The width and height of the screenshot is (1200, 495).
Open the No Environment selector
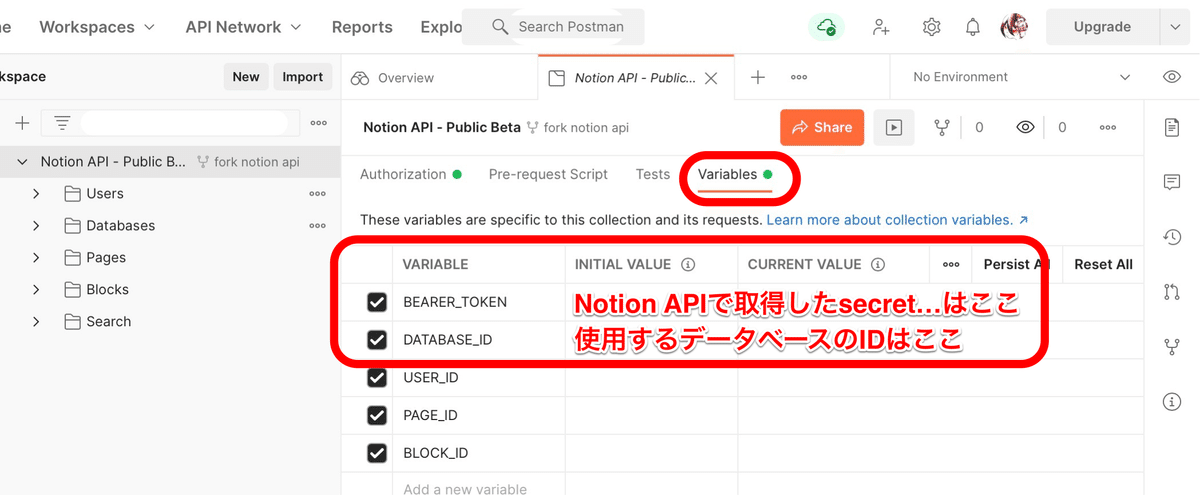(1021, 77)
